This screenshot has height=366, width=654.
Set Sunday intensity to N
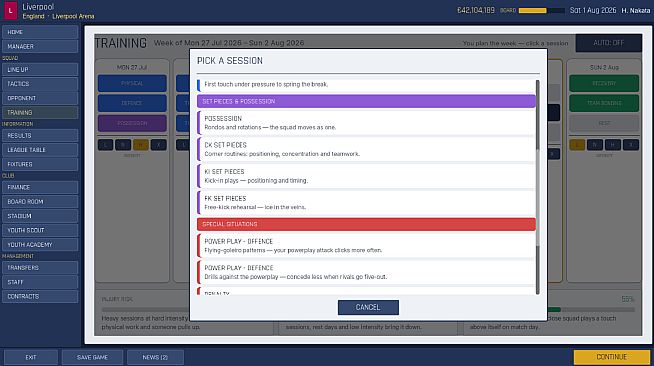click(595, 145)
